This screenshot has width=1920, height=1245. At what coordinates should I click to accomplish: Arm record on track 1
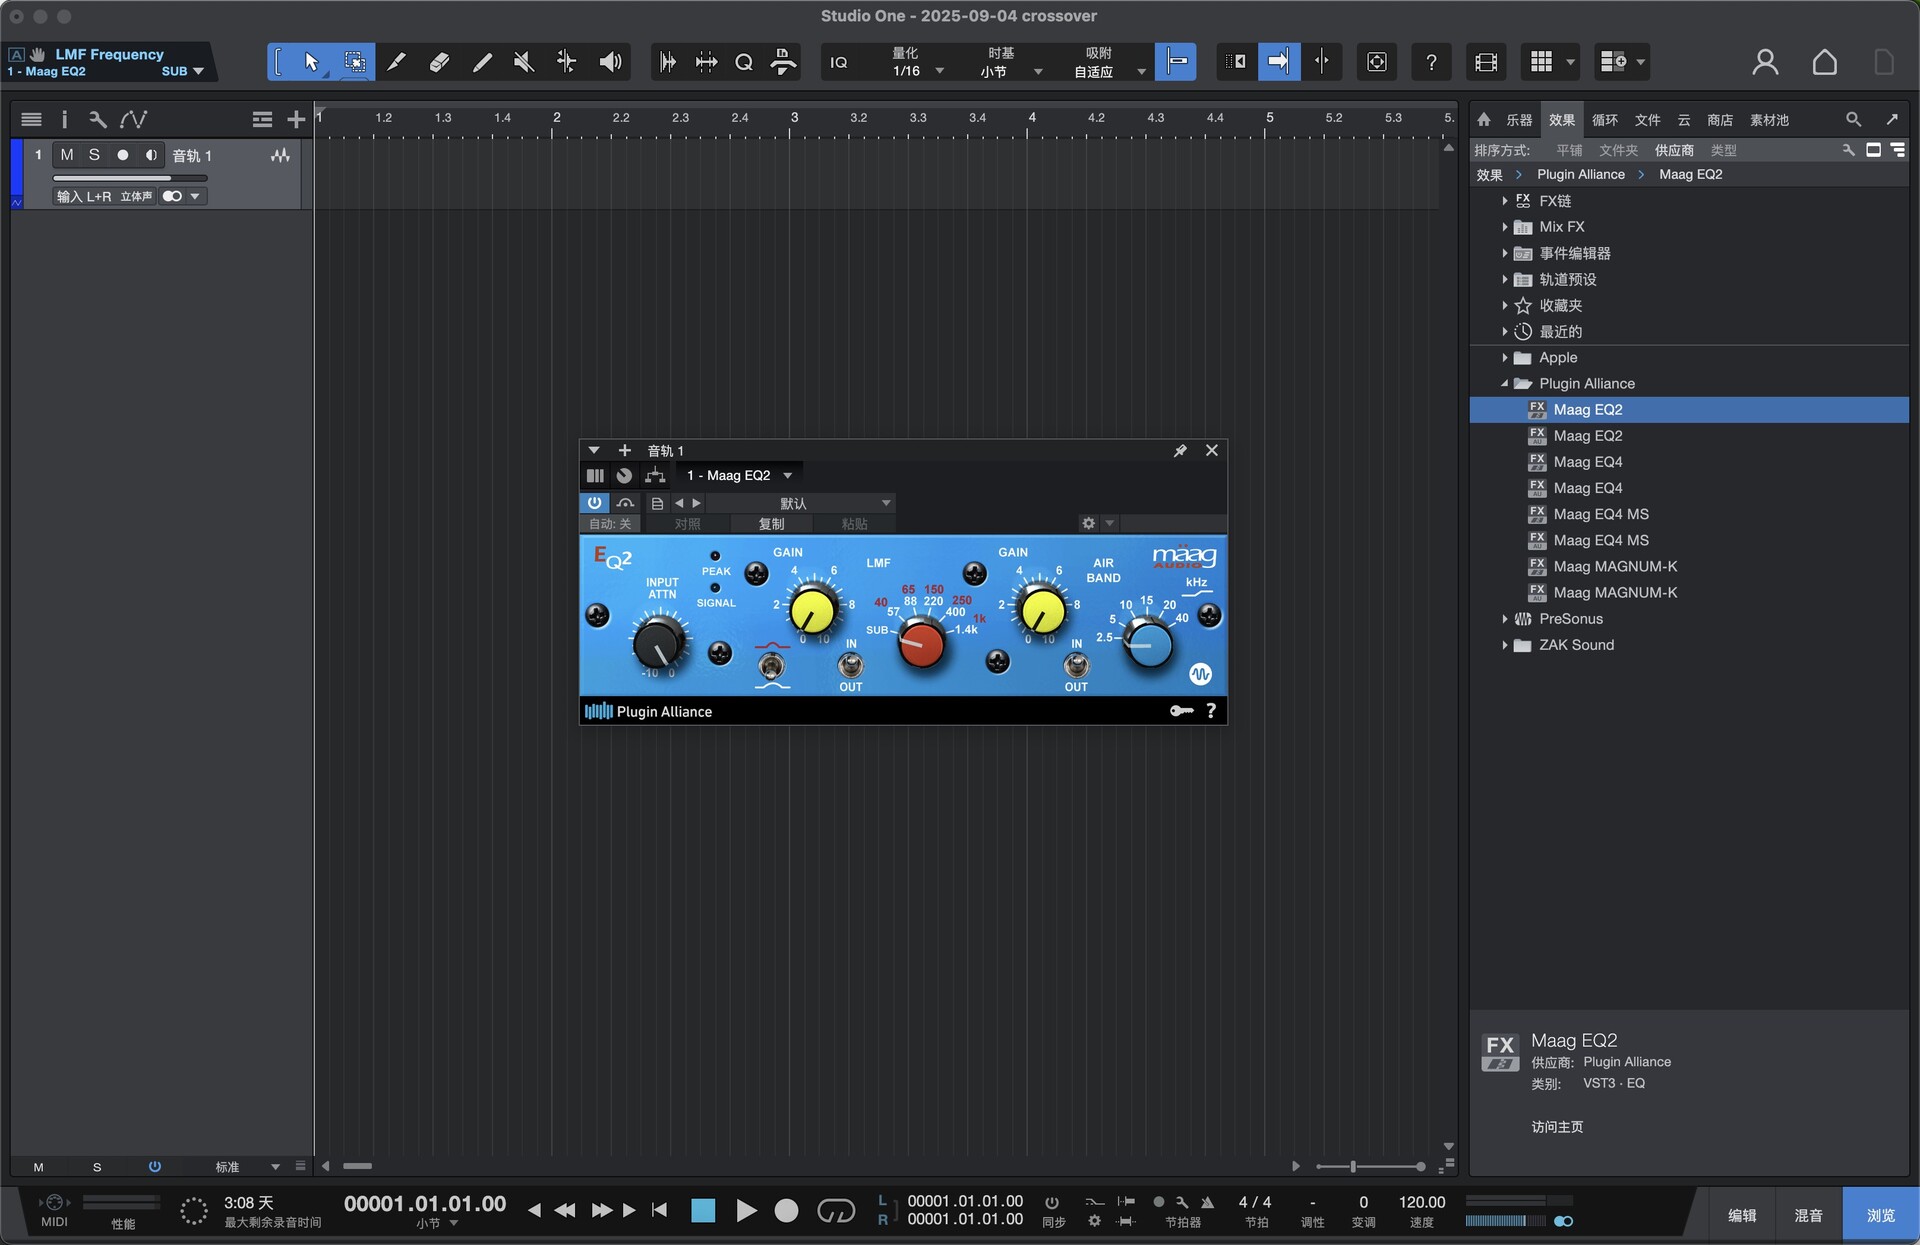coord(123,155)
